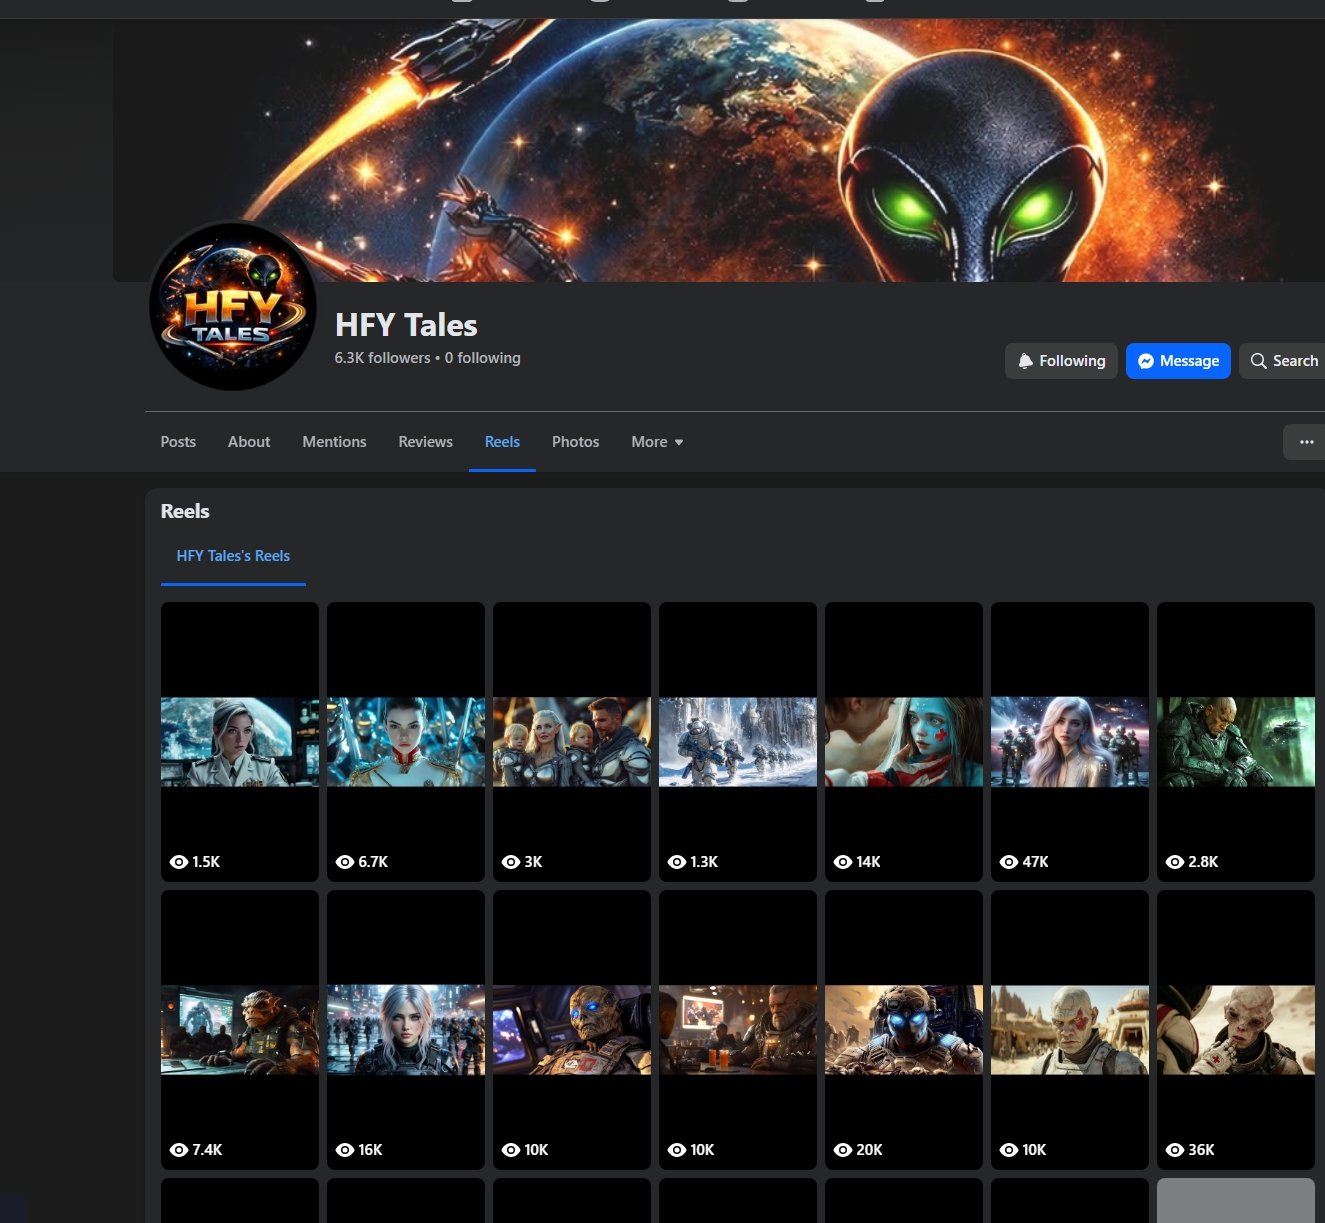
Task: Click the bell icon on Following button
Action: pyautogui.click(x=1025, y=361)
